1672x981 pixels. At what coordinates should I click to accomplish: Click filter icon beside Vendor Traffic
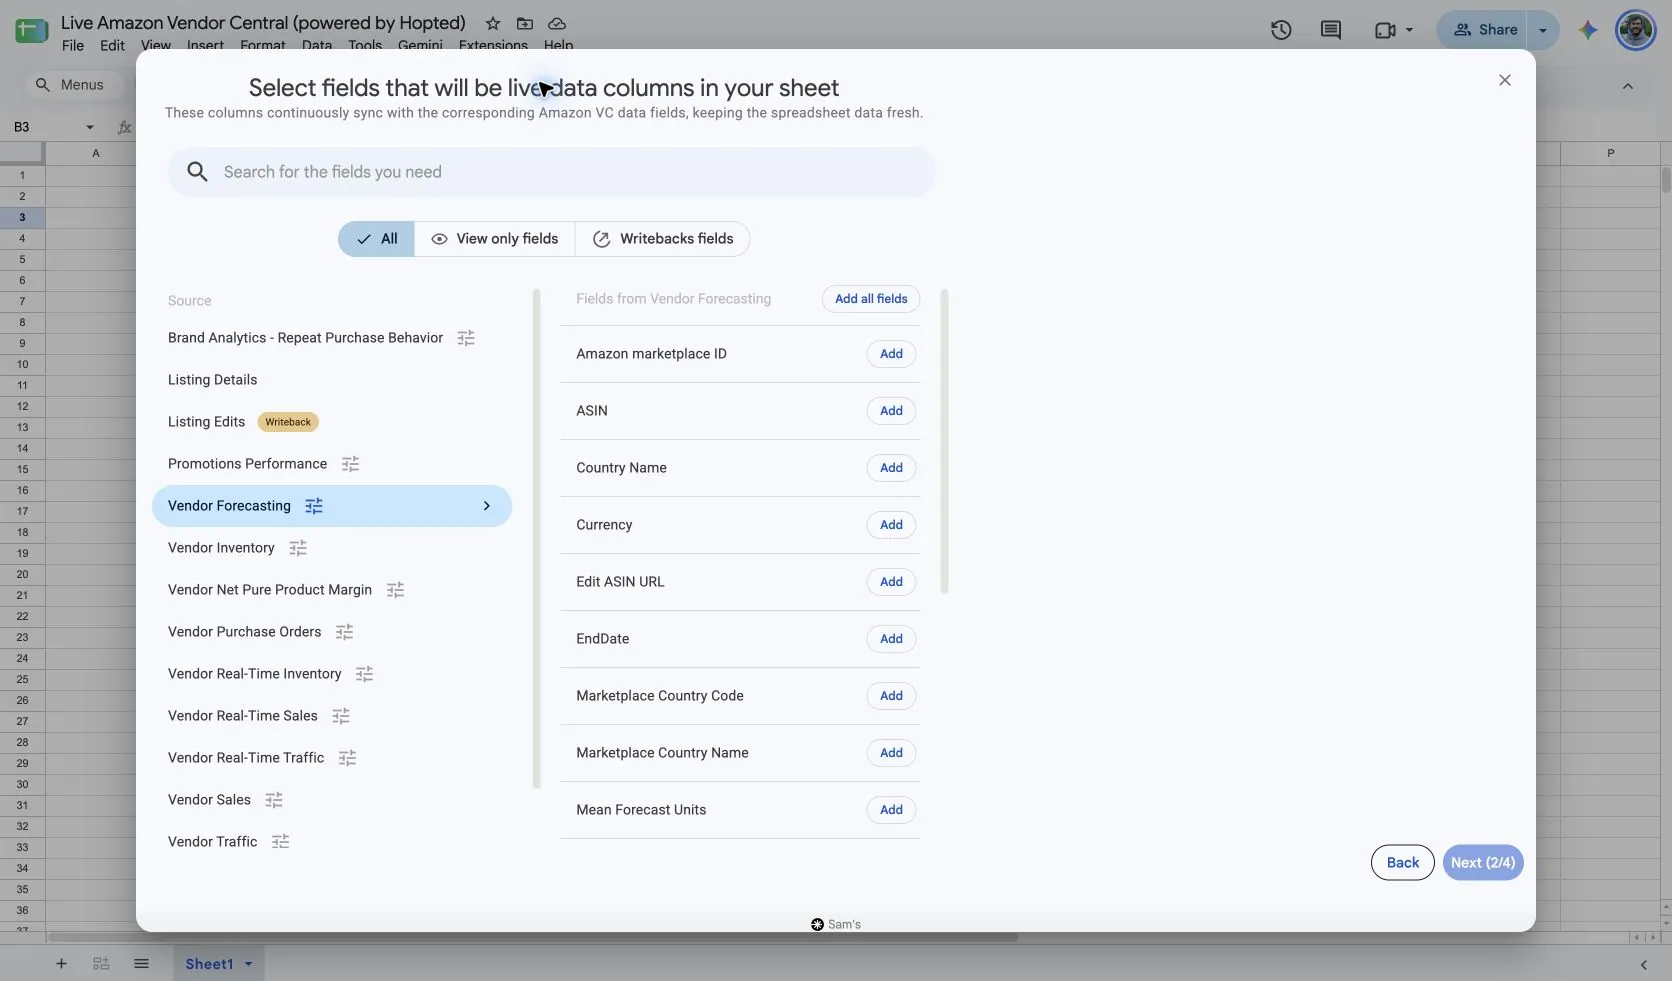click(x=280, y=842)
